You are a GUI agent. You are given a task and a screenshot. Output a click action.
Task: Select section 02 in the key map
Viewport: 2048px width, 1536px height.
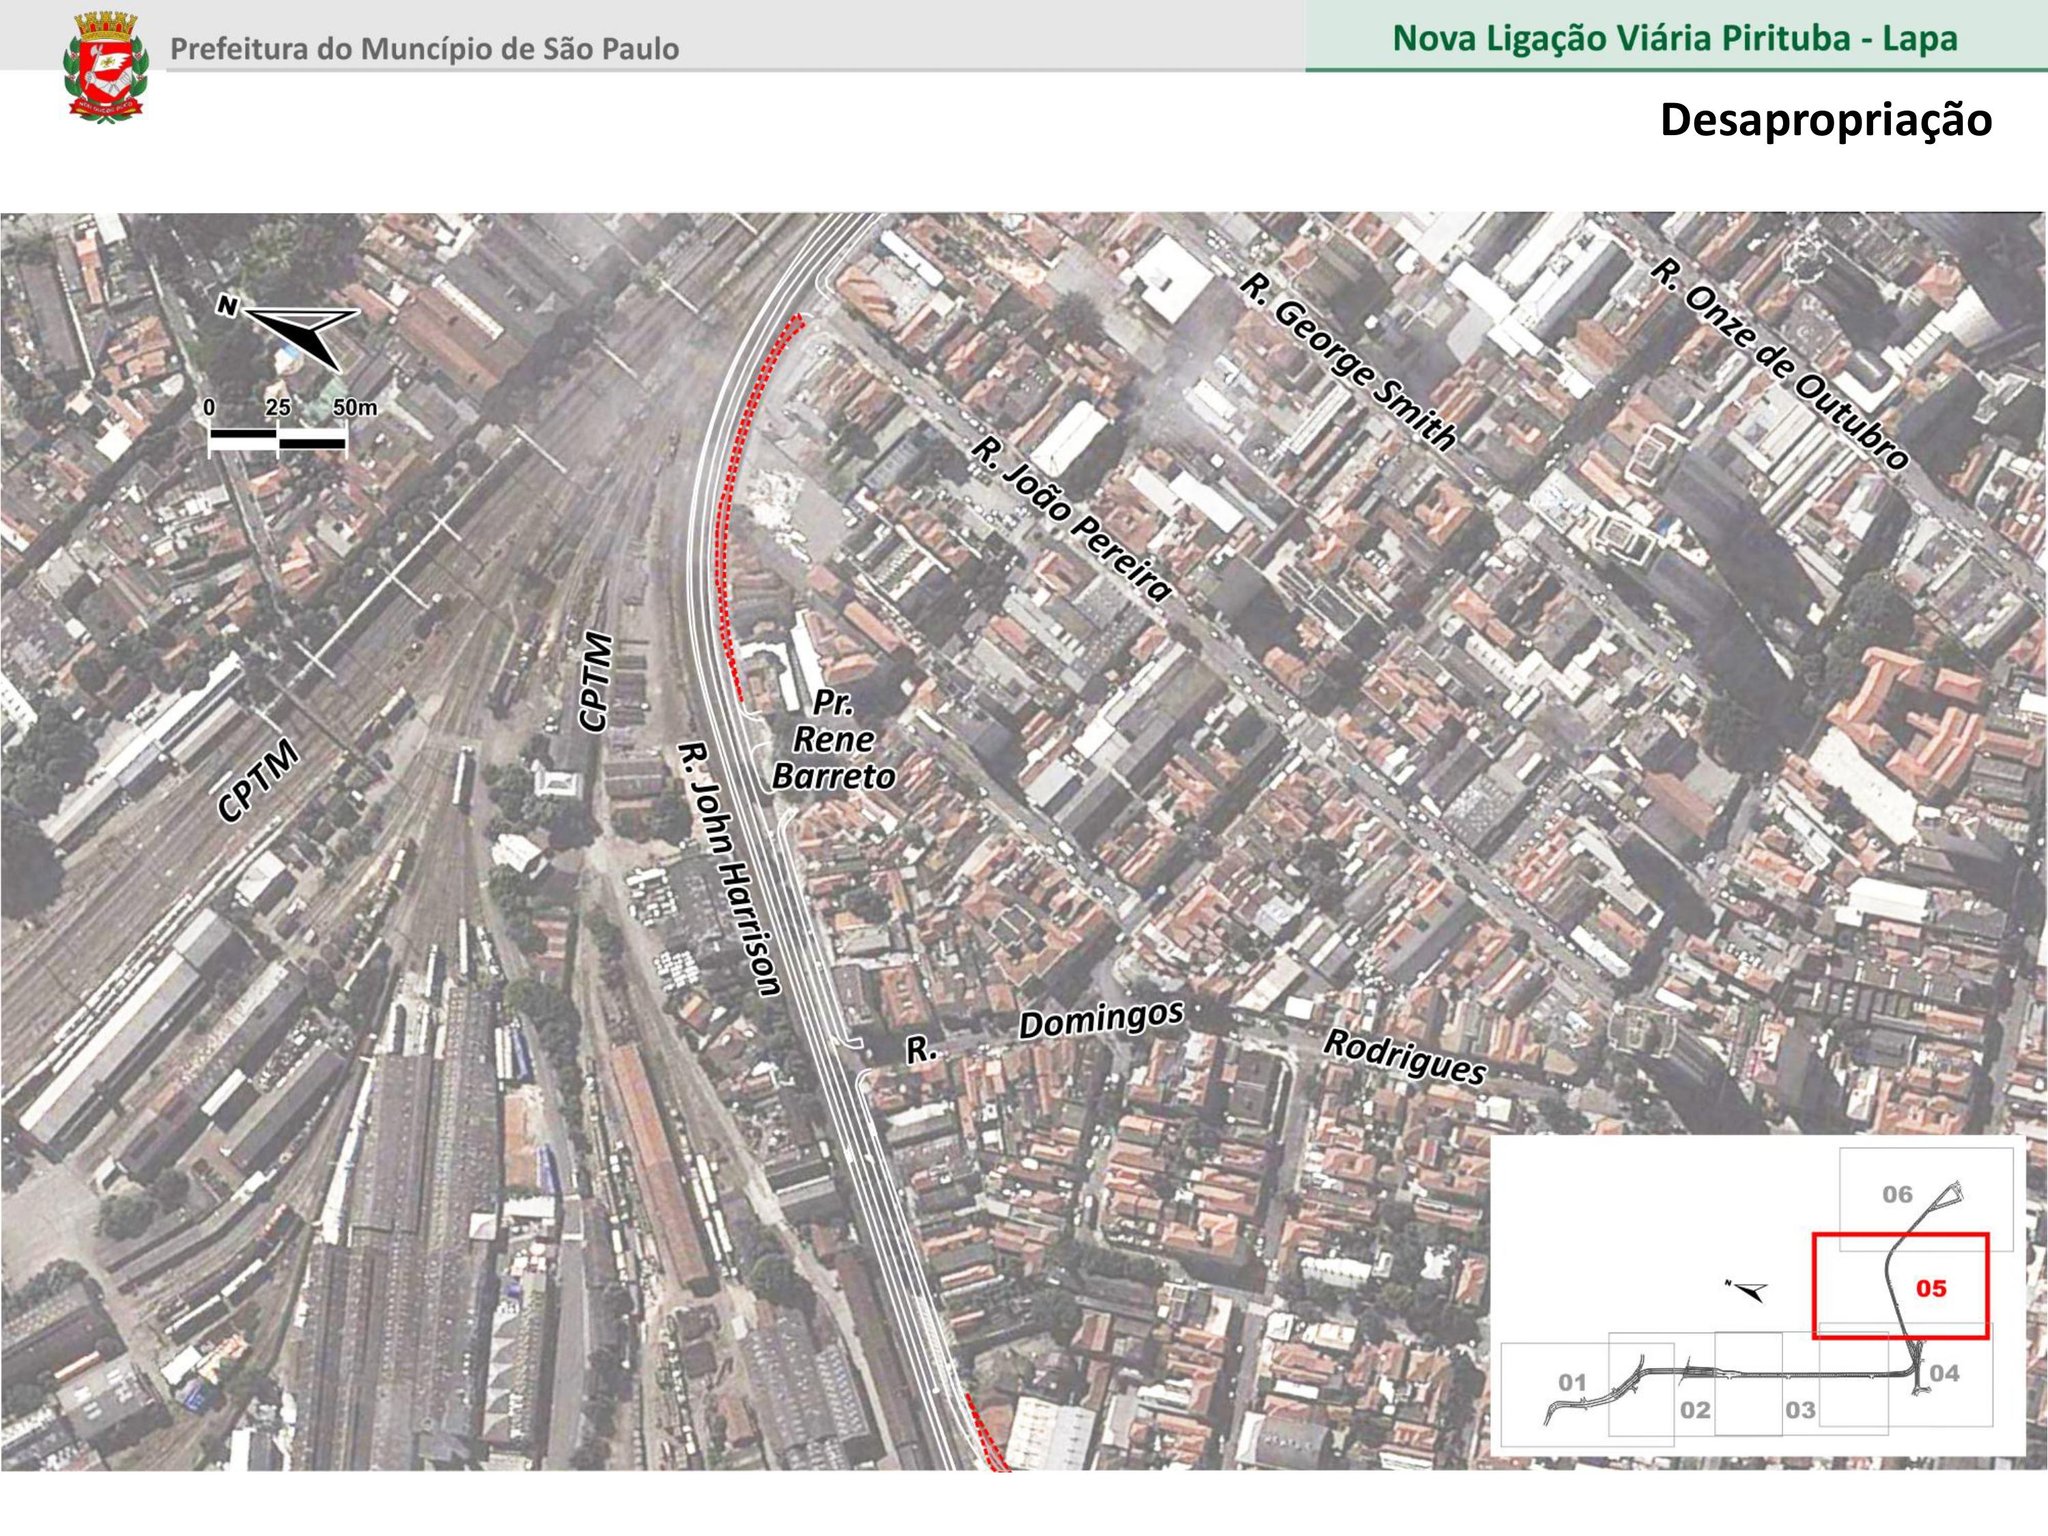pyautogui.click(x=1695, y=1410)
